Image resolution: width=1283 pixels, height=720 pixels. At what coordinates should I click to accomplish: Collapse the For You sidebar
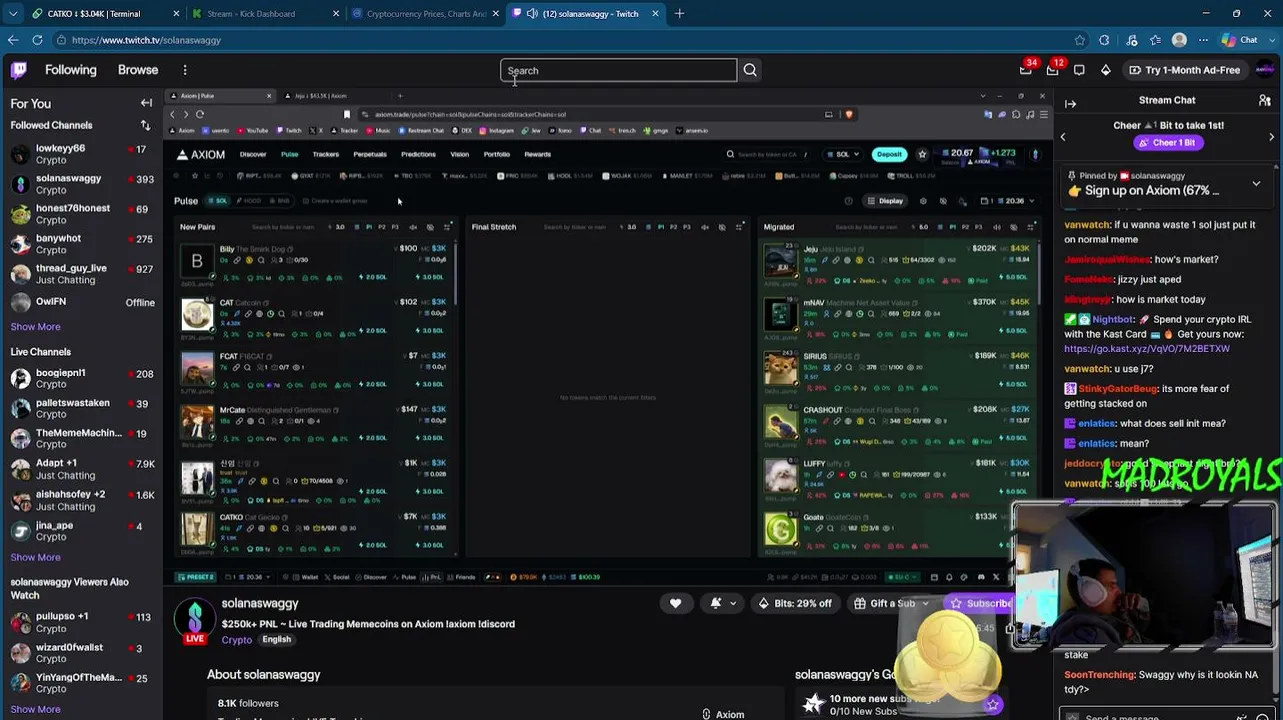point(146,103)
